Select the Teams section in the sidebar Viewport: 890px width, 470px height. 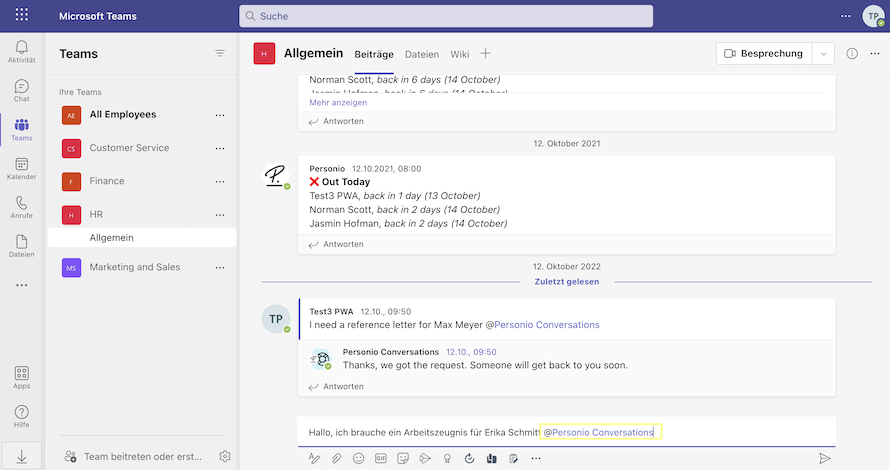pos(22,130)
